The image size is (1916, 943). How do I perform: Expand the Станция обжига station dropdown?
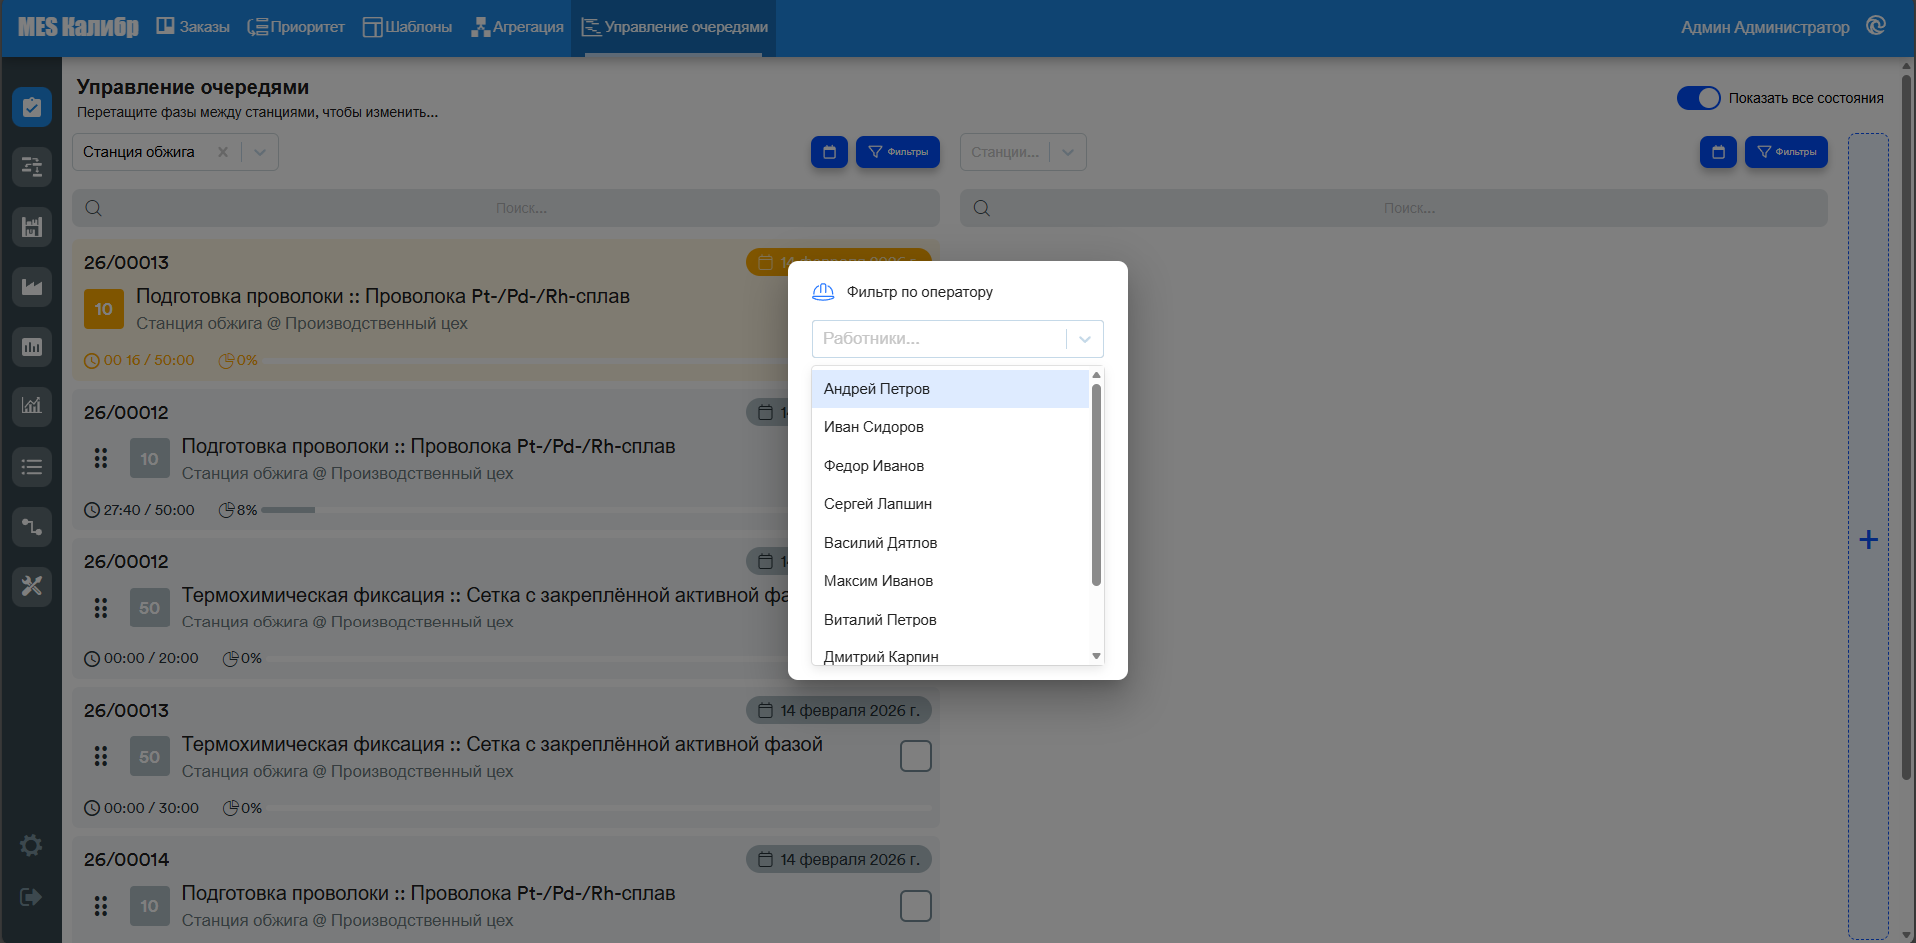260,152
